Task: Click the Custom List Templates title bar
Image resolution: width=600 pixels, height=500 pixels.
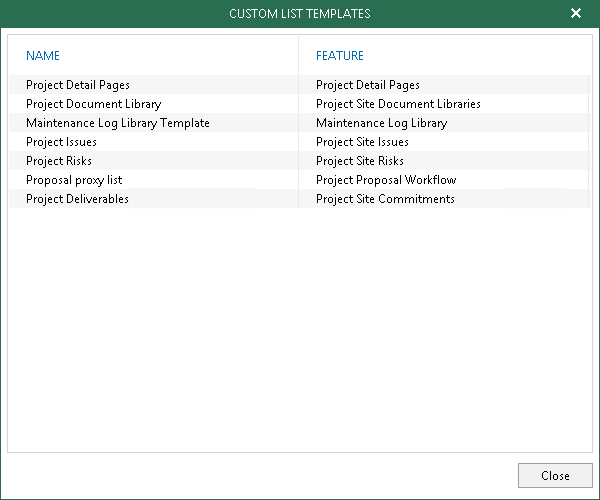Action: coord(299,14)
